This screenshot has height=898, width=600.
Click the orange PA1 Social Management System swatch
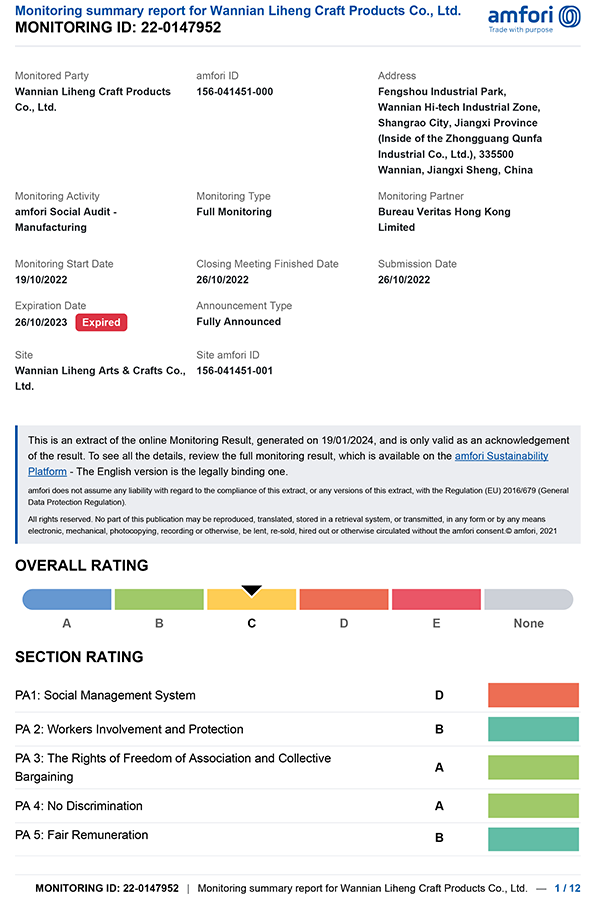point(533,695)
